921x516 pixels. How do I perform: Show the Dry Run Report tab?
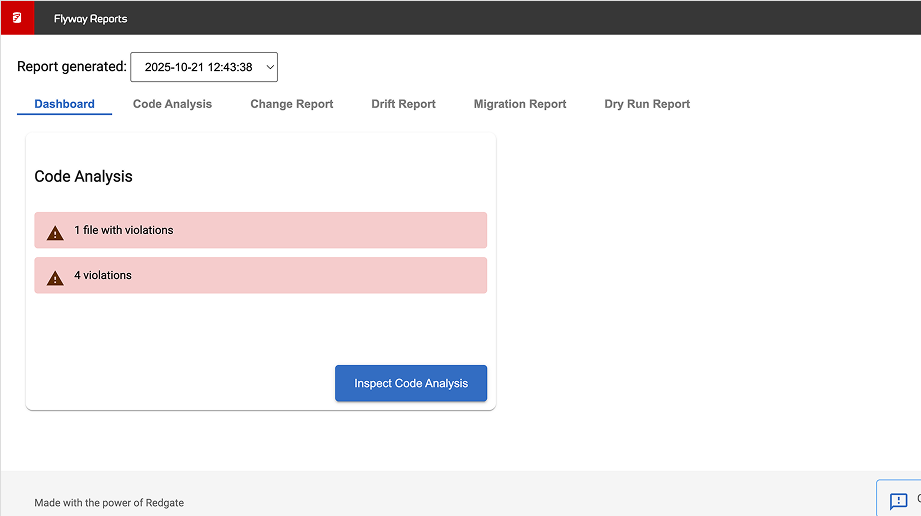[647, 104]
